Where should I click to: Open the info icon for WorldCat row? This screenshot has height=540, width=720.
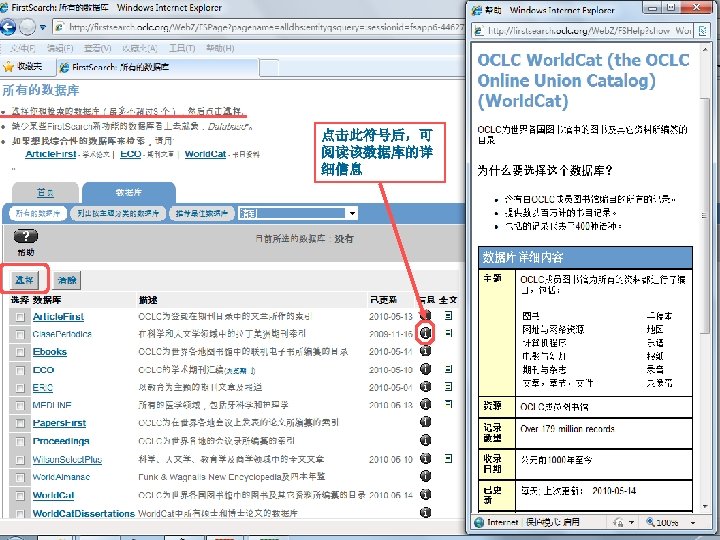426,494
